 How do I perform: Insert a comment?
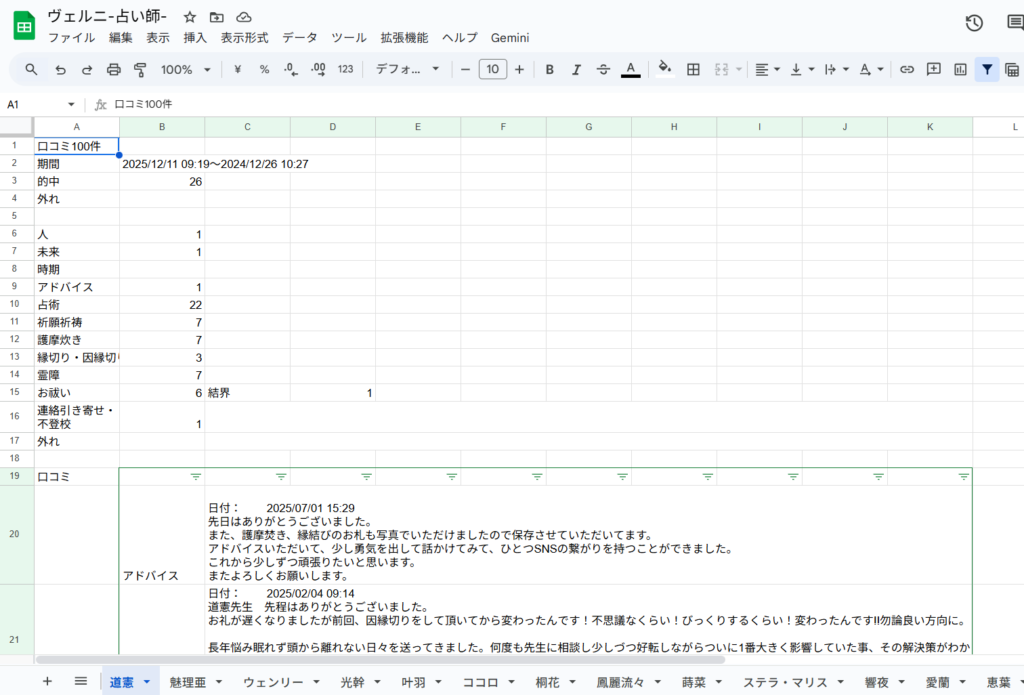[933, 70]
